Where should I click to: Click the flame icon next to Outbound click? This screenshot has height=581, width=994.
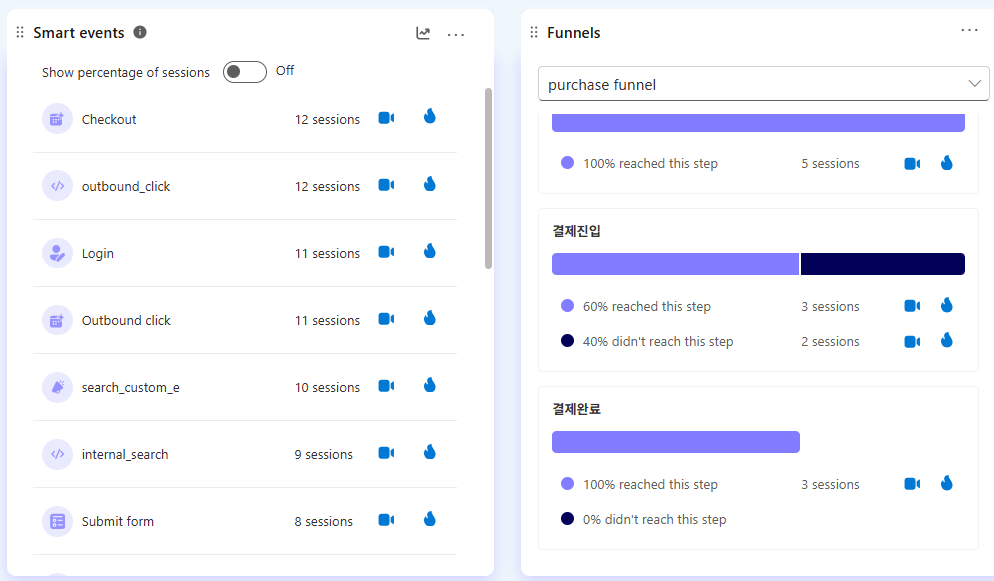(x=429, y=318)
